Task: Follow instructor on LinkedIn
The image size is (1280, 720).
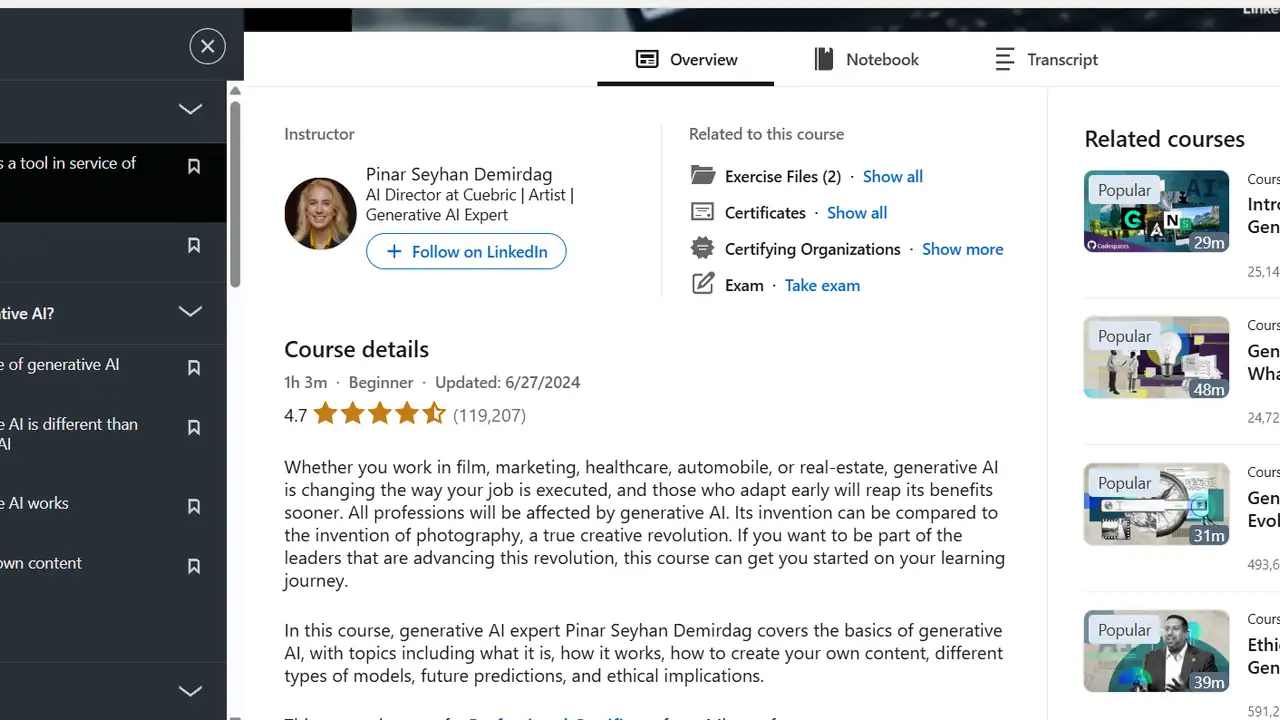Action: (466, 251)
